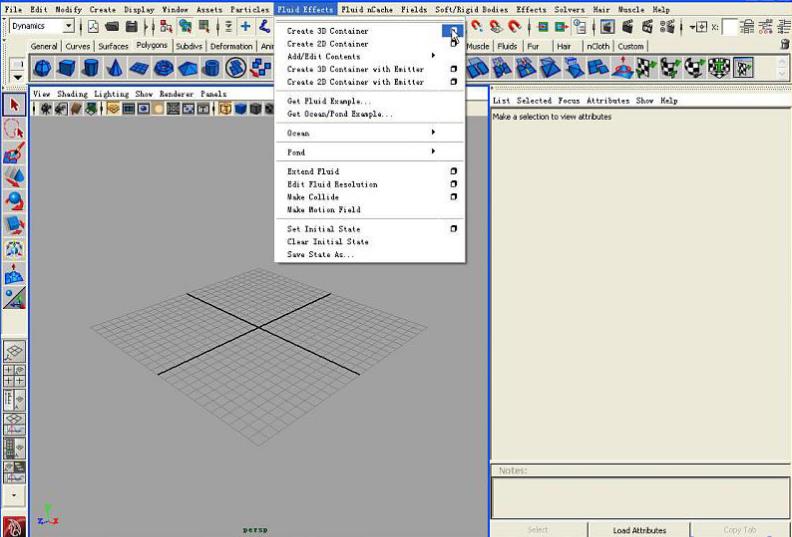Open panel layout arrow below toolbox
Screen dimensions: 792x537
(x=14, y=495)
